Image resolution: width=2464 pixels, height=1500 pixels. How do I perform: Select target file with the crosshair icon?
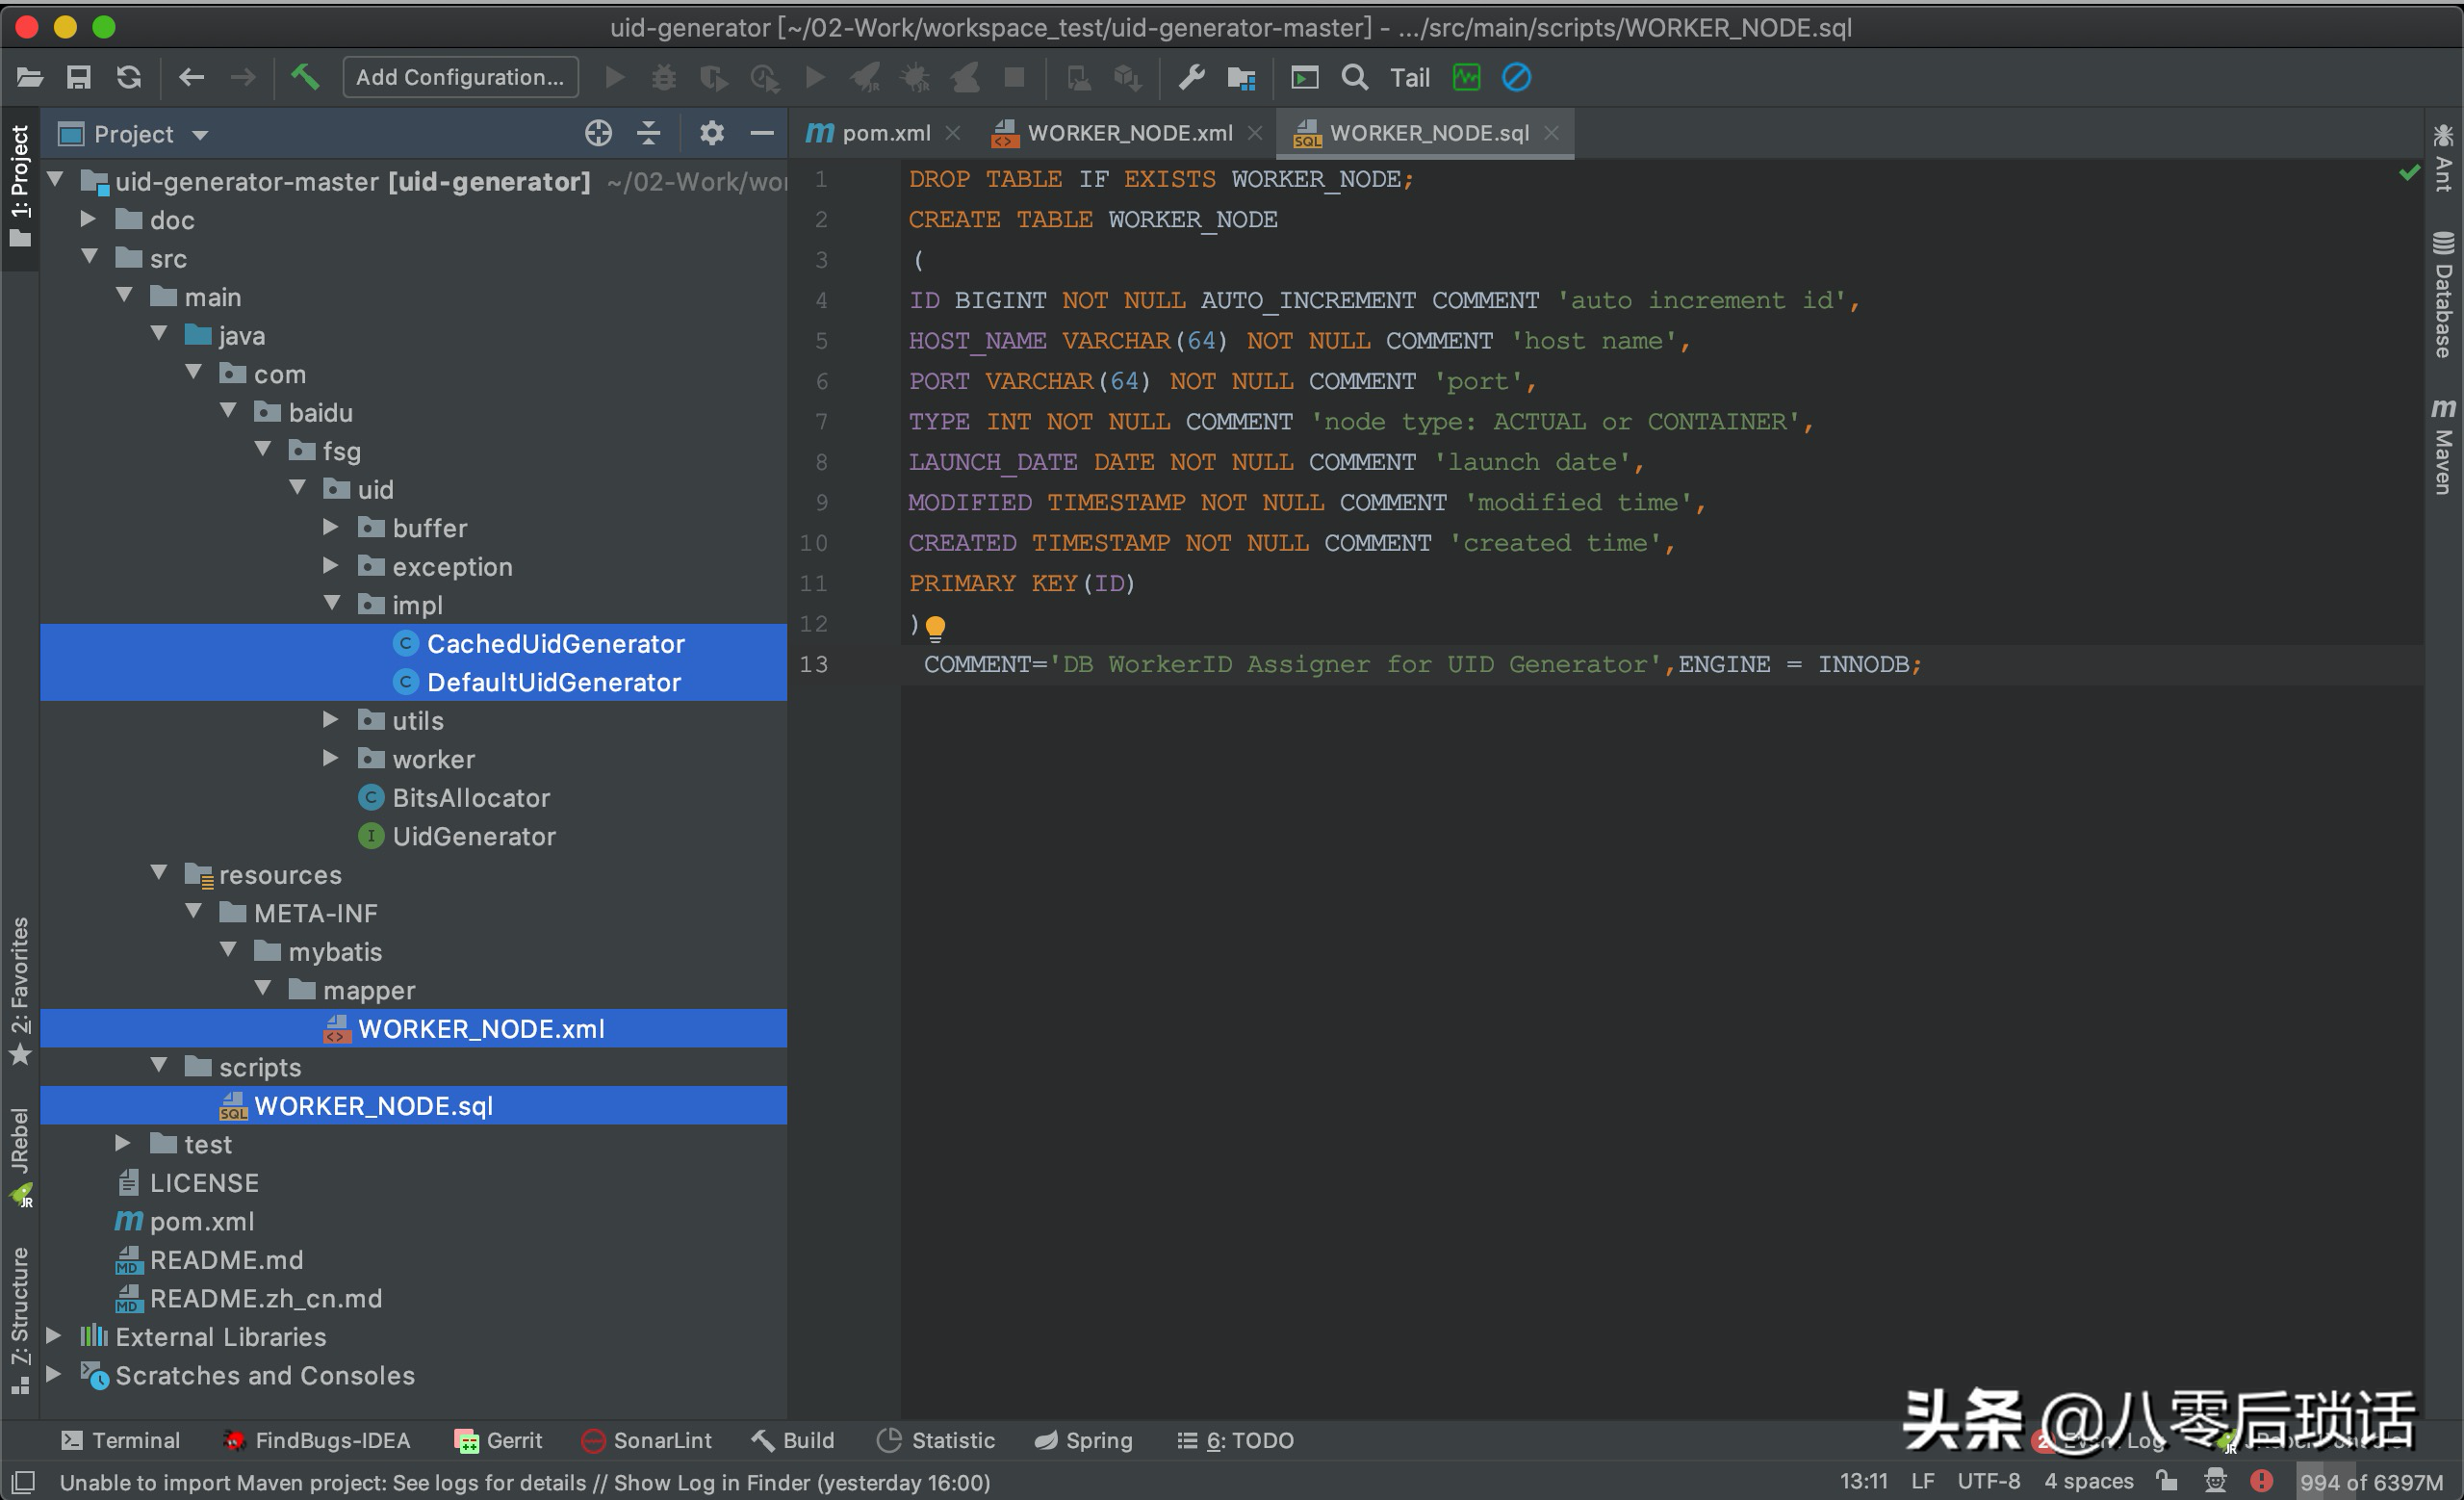597,133
